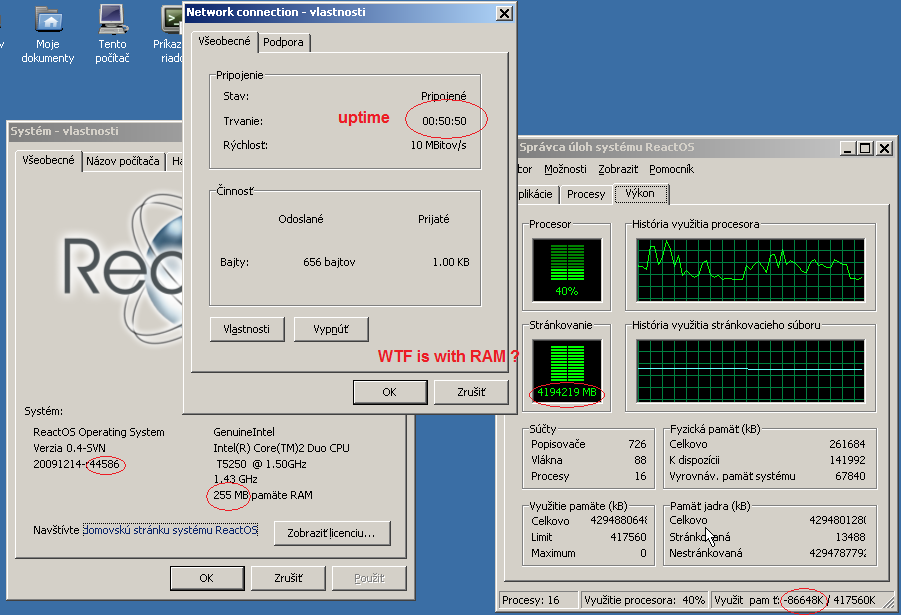This screenshot has width=901, height=615.
Task: Click the Vyrovnáv. pamäť systému value 67840
Action: coord(850,476)
